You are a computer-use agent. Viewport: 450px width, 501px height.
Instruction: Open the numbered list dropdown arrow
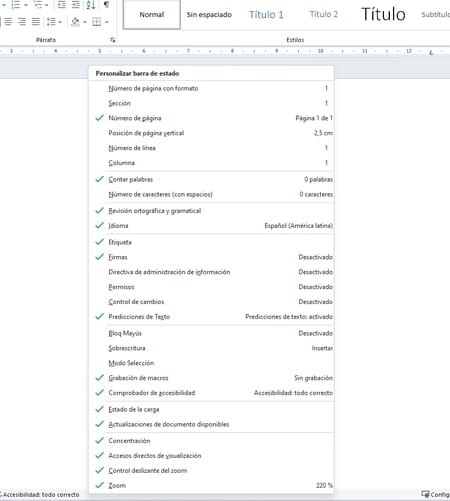coord(26,5)
